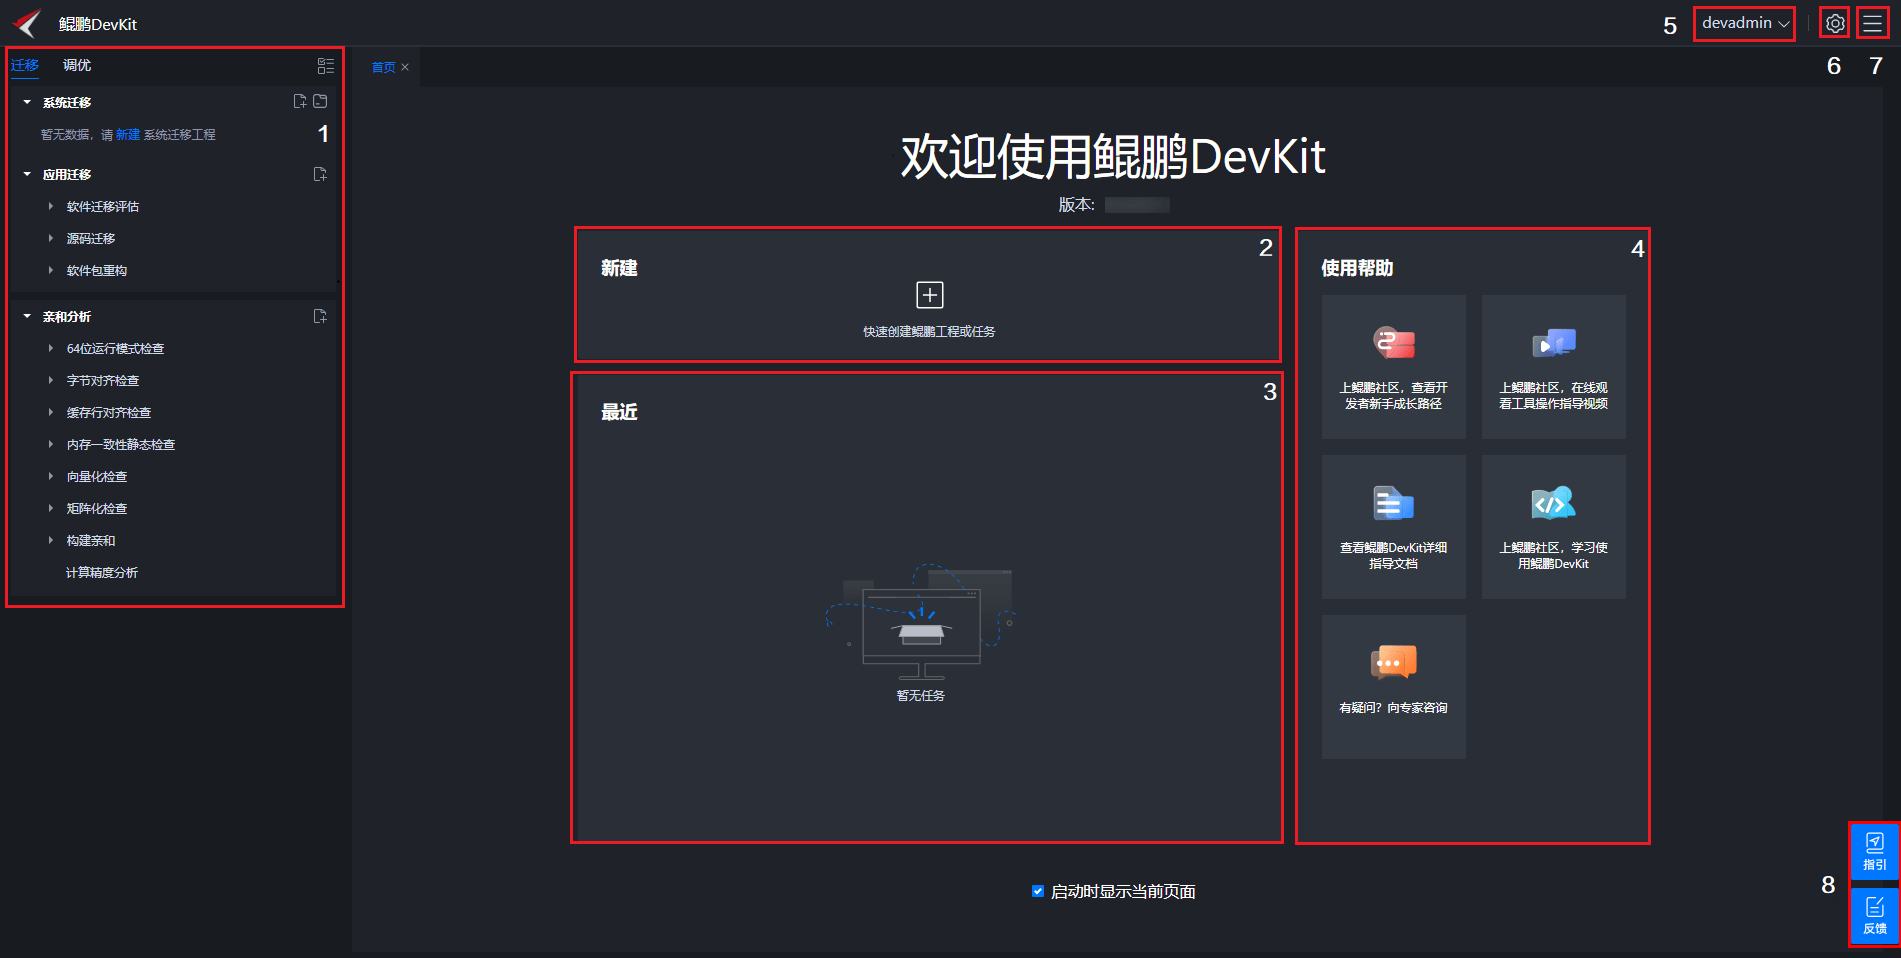Click the folder icon in 系统迁移 row
This screenshot has height=958, width=1901.
point(320,102)
